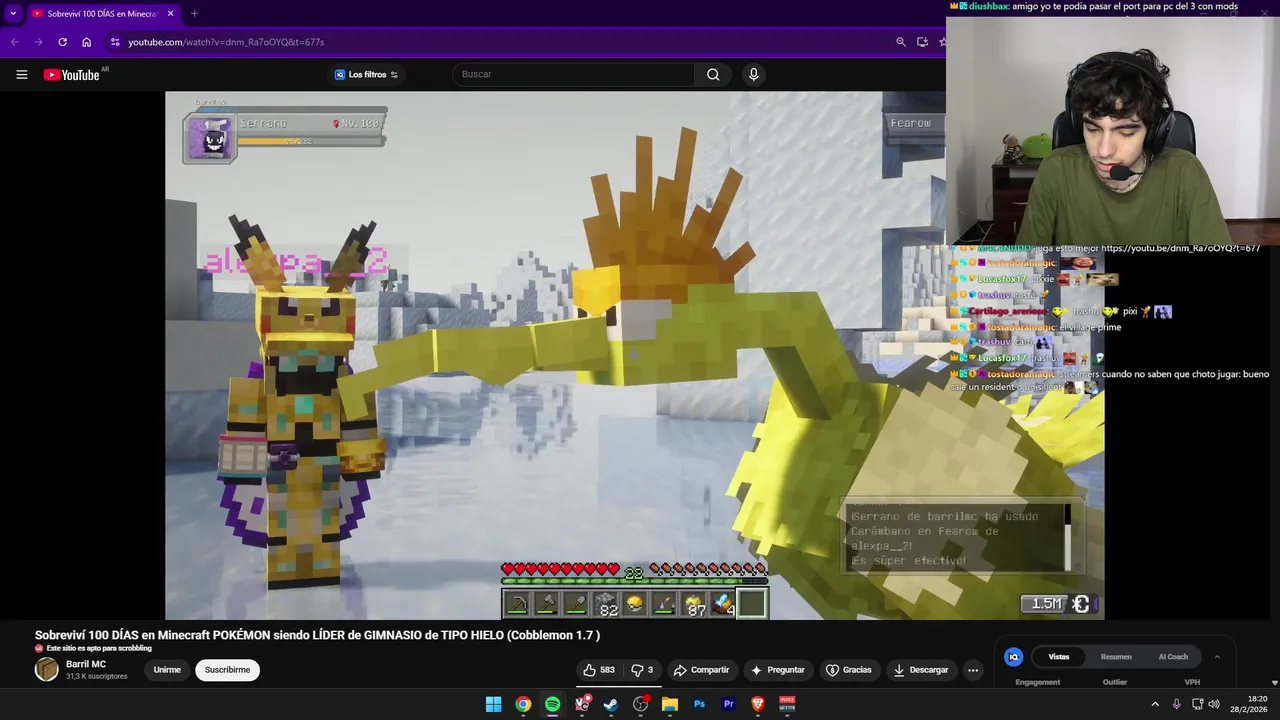
Task: Click the YouTube search magnifier button
Action: click(x=713, y=74)
